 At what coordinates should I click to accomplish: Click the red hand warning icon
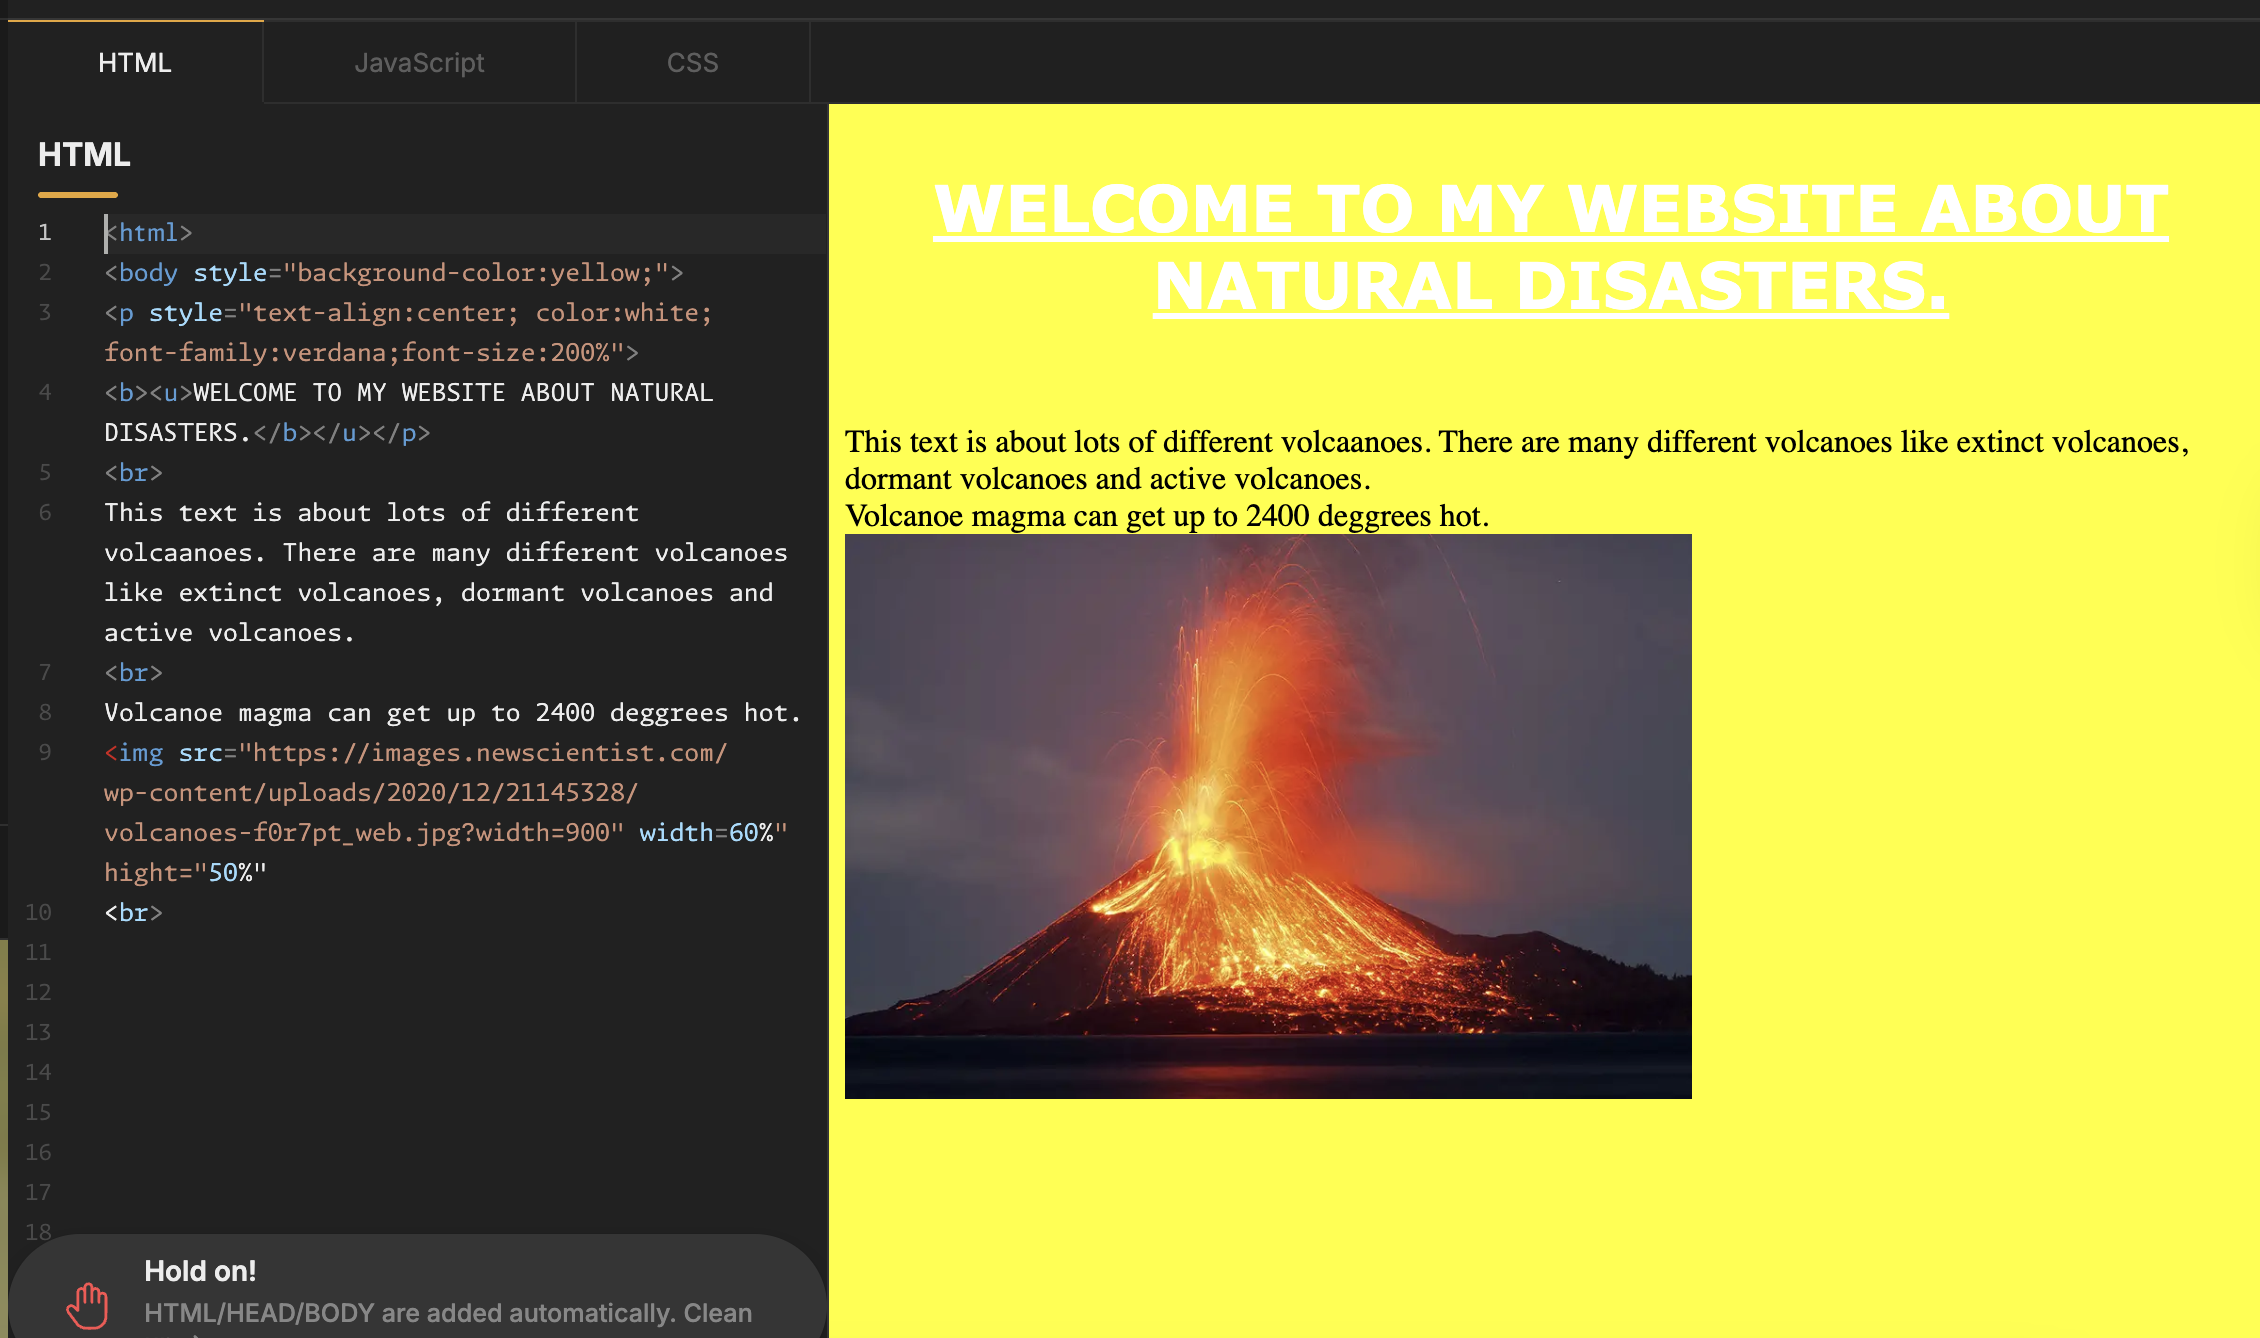click(x=88, y=1305)
